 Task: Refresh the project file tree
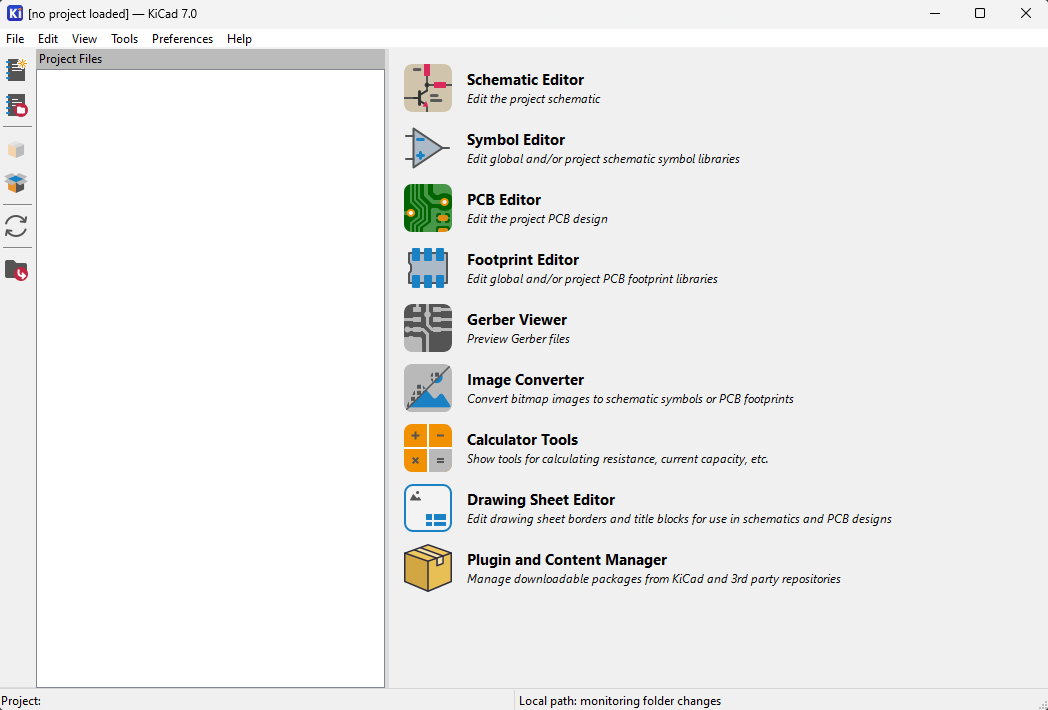16,226
